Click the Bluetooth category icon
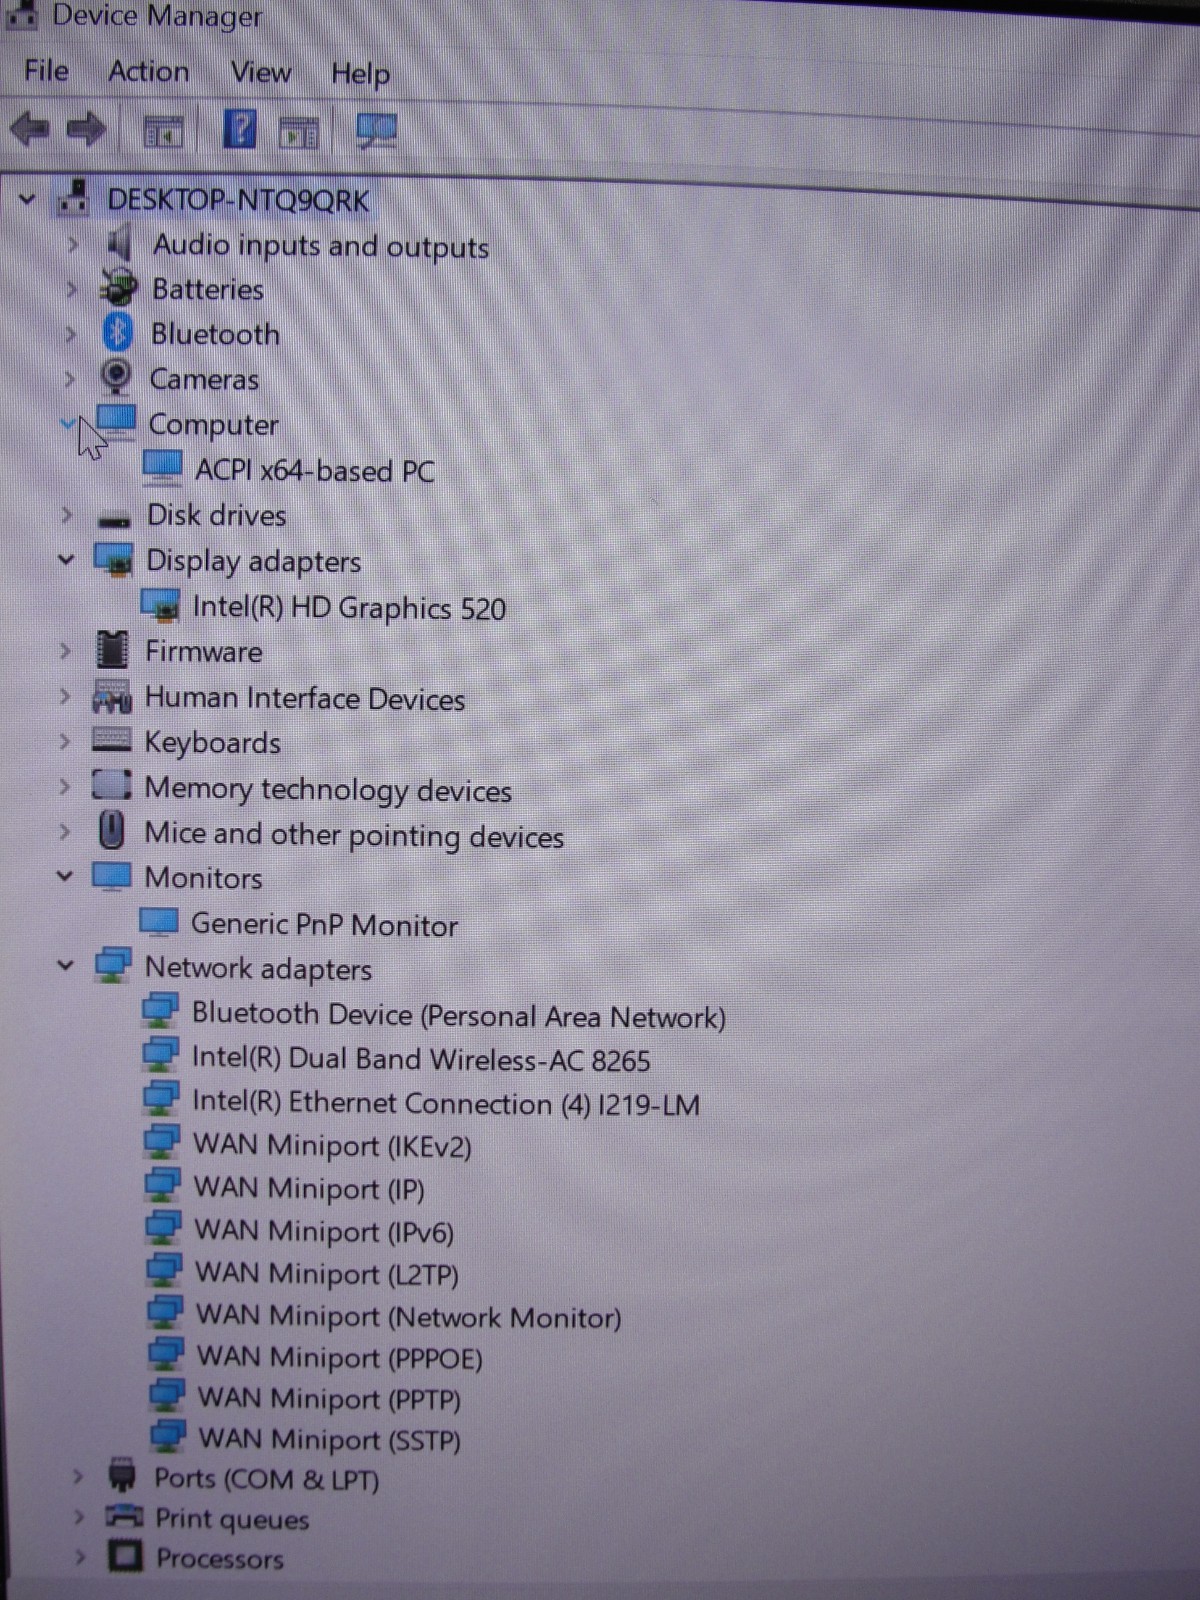Screen dimensions: 1200x1600 (x=118, y=332)
